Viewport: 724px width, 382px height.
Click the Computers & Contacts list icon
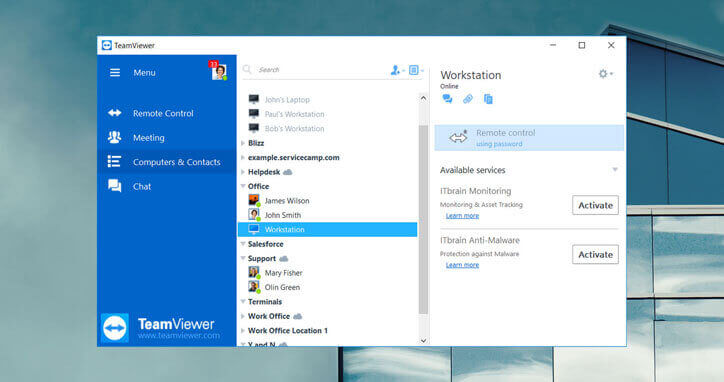click(114, 161)
